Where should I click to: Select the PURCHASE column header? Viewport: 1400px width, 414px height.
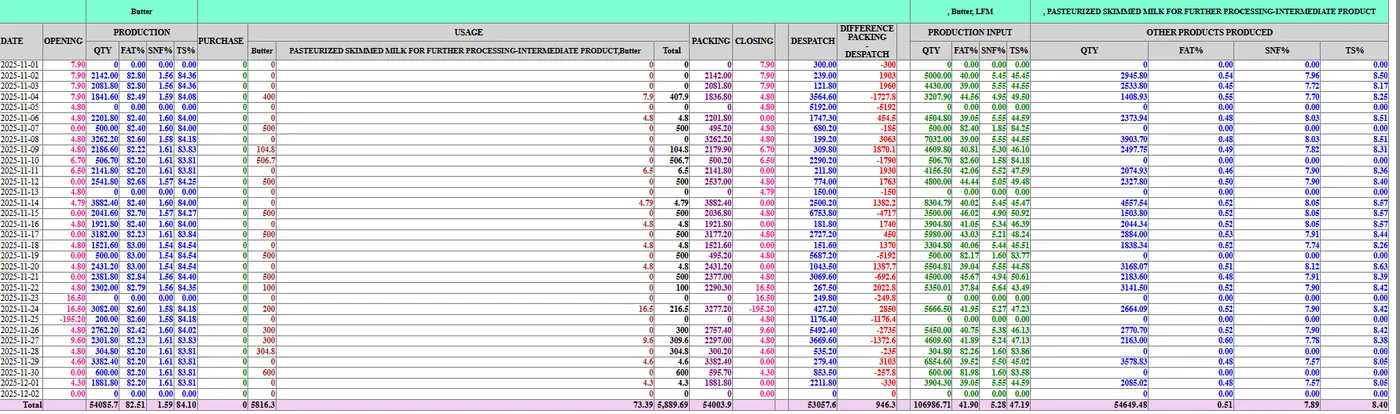pyautogui.click(x=222, y=41)
